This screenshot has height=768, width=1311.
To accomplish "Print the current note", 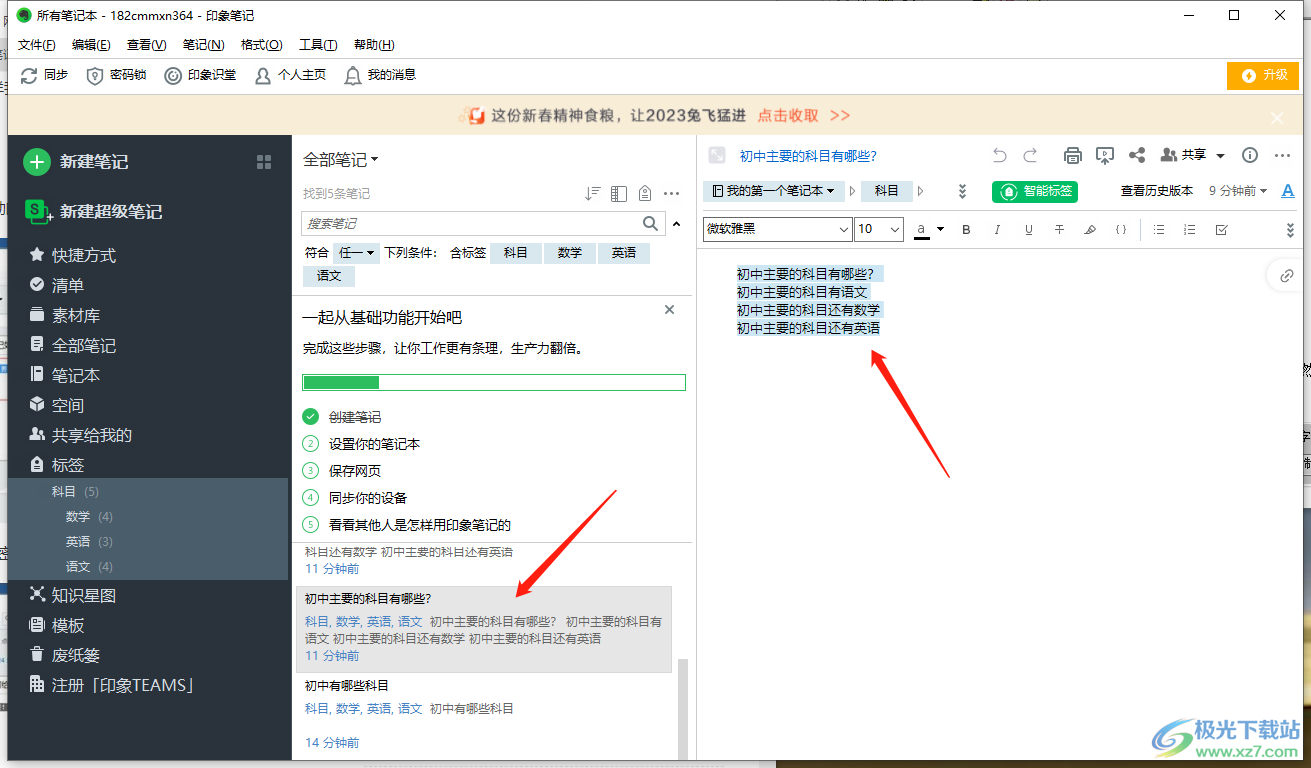I will tap(1073, 155).
